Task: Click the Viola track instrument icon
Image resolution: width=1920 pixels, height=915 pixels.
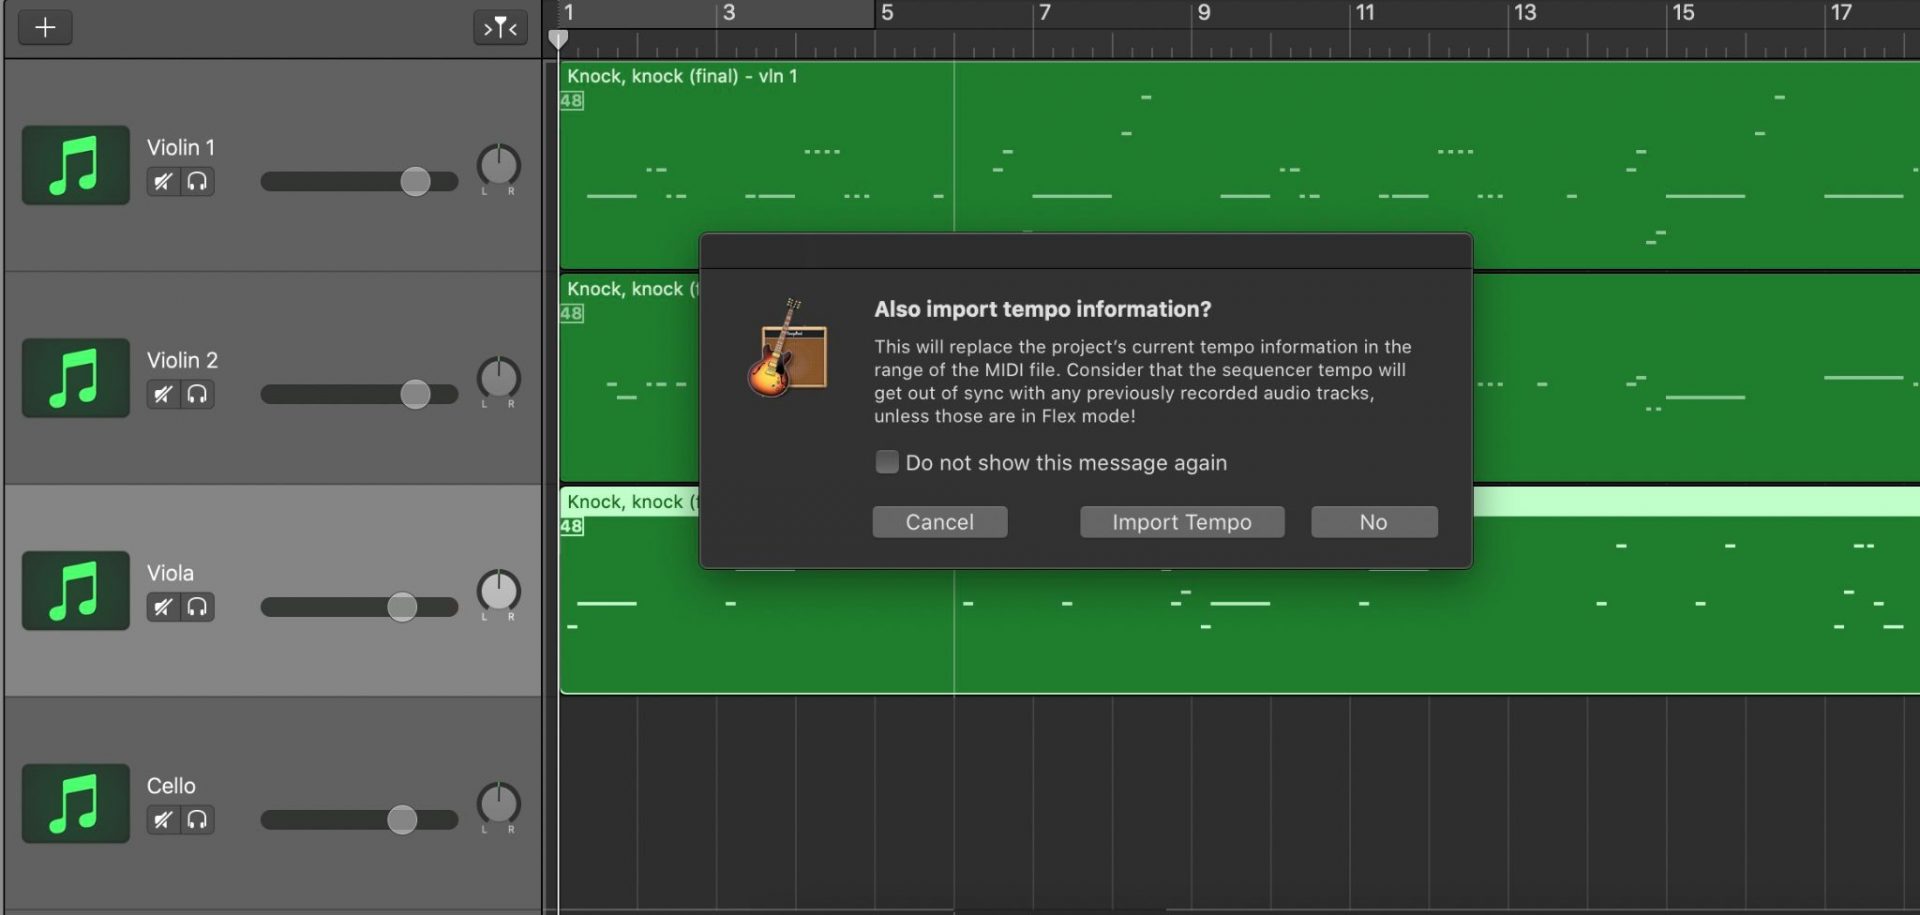Action: [x=75, y=590]
